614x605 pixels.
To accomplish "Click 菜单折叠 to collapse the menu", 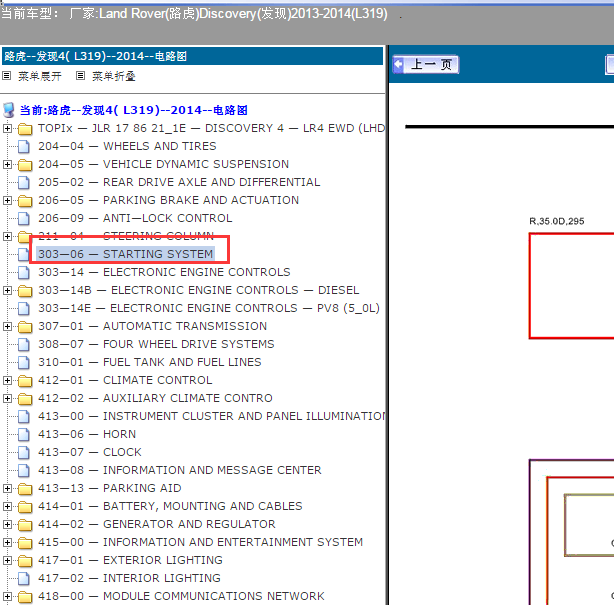I will point(114,76).
